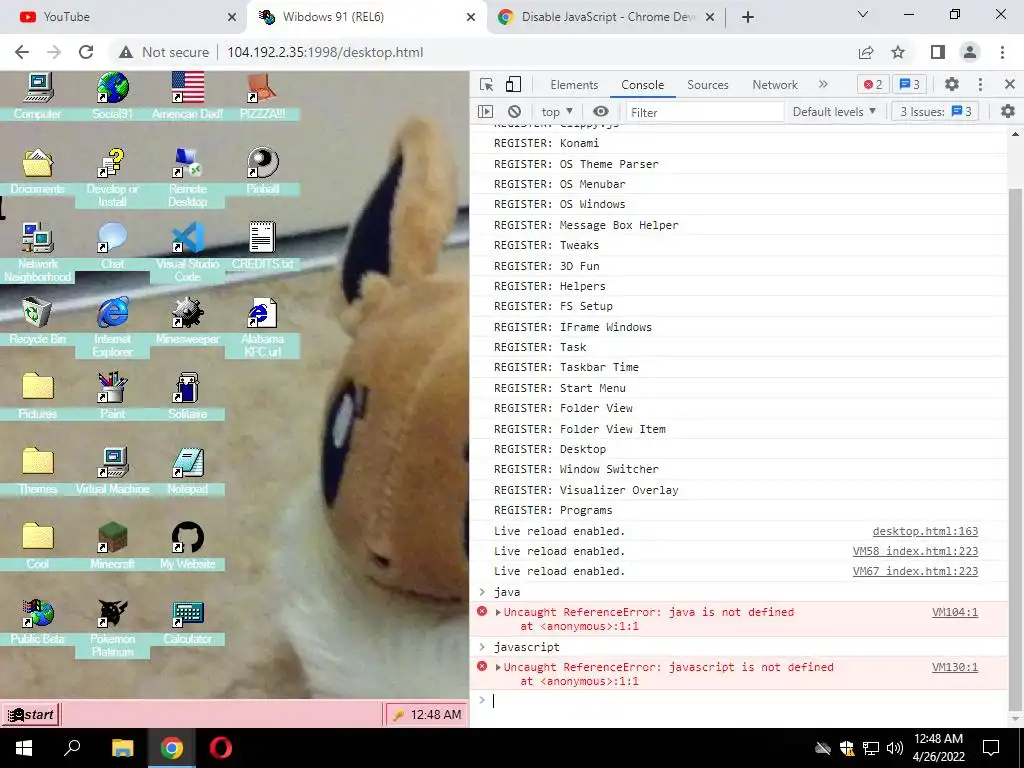1024x768 pixels.
Task: Launch the Virtual Machine icon
Action: pyautogui.click(x=112, y=463)
